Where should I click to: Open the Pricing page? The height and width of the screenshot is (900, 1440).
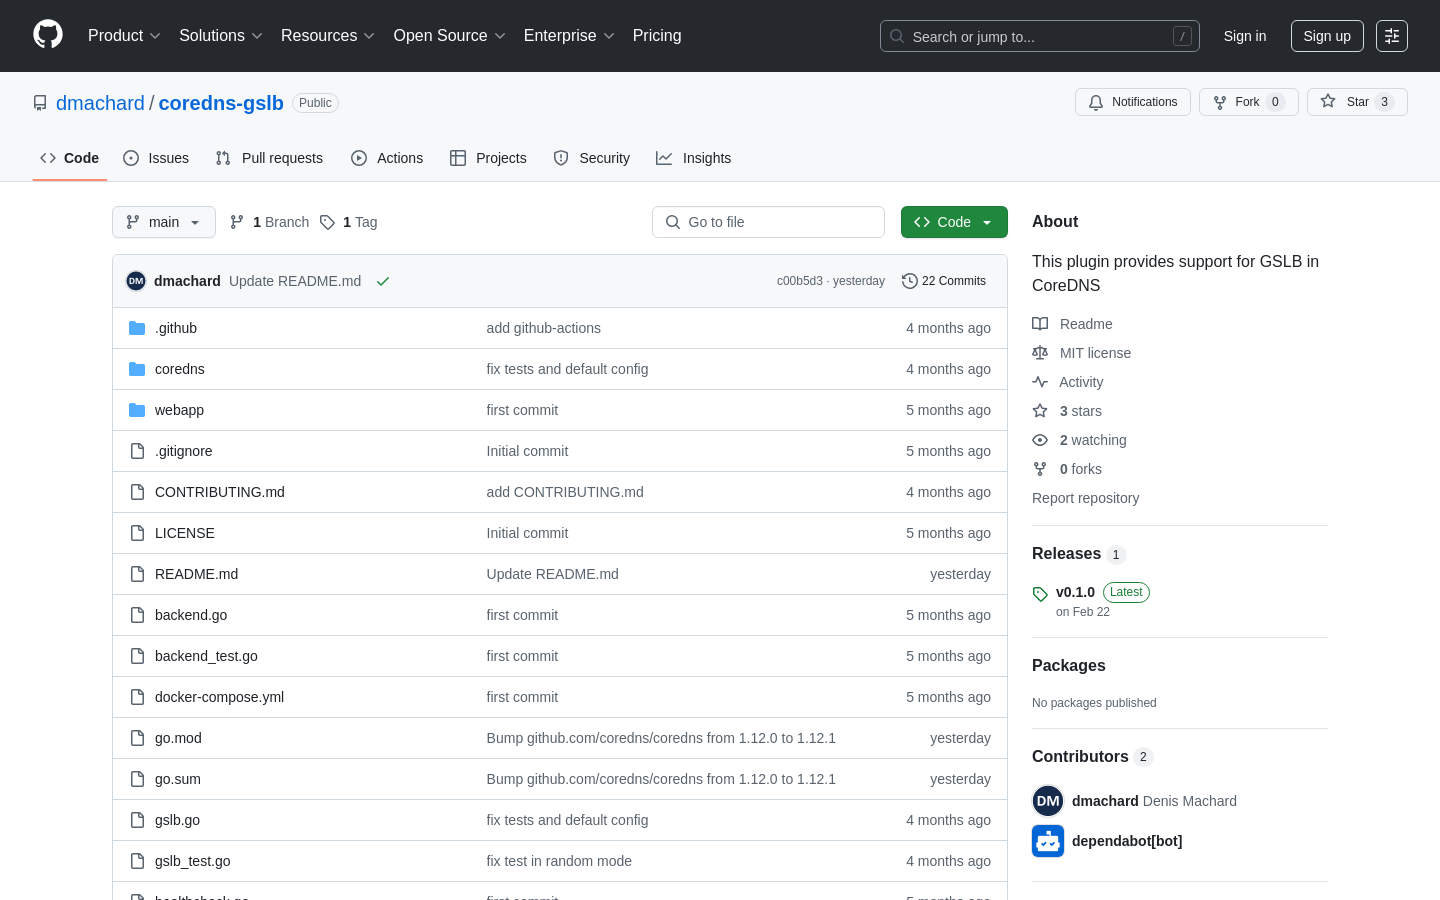click(x=657, y=36)
